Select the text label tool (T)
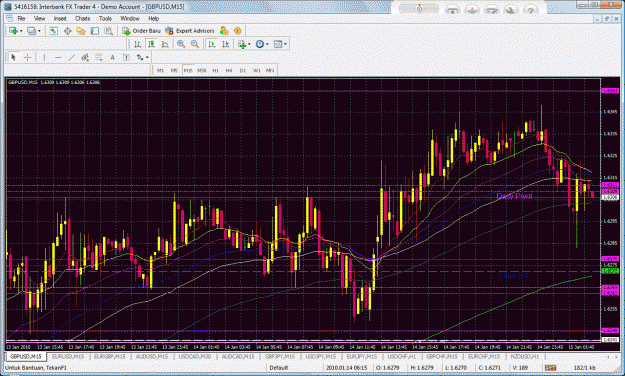625x376 pixels. click(126, 57)
